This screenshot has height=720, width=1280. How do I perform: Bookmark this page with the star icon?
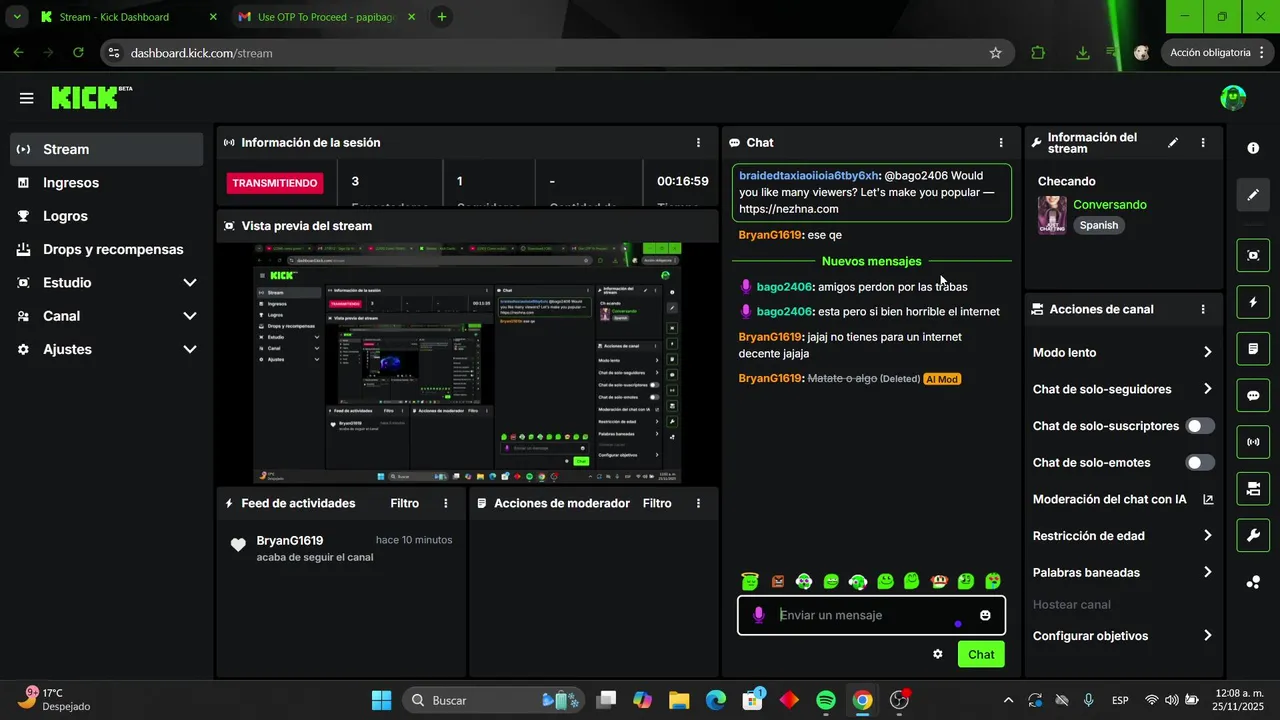point(995,53)
